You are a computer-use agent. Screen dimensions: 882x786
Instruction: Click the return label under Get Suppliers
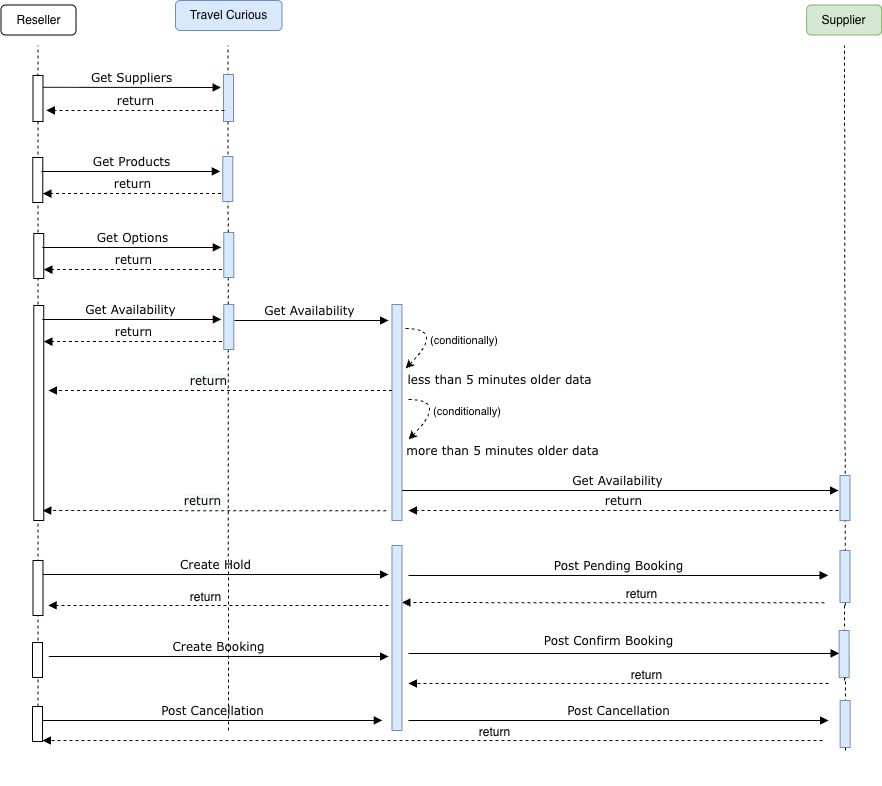[x=135, y=101]
